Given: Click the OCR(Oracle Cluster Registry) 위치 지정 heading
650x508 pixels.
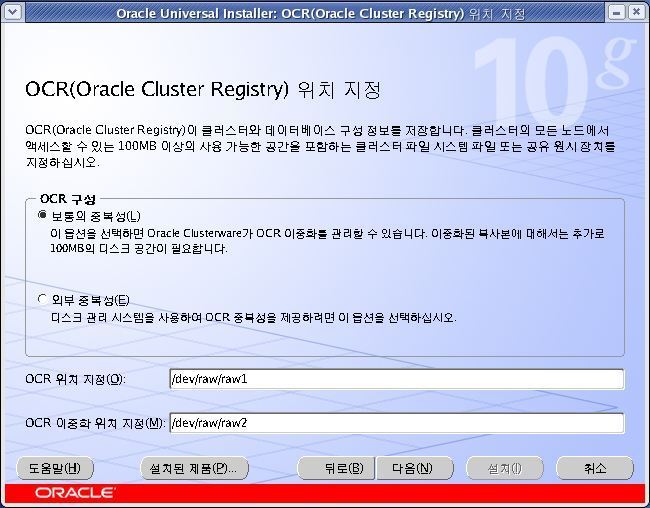Looking at the screenshot, I should pyautogui.click(x=203, y=90).
